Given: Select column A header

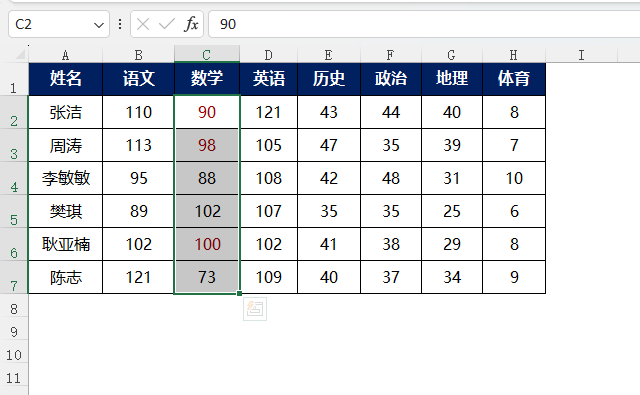Looking at the screenshot, I should (65, 54).
